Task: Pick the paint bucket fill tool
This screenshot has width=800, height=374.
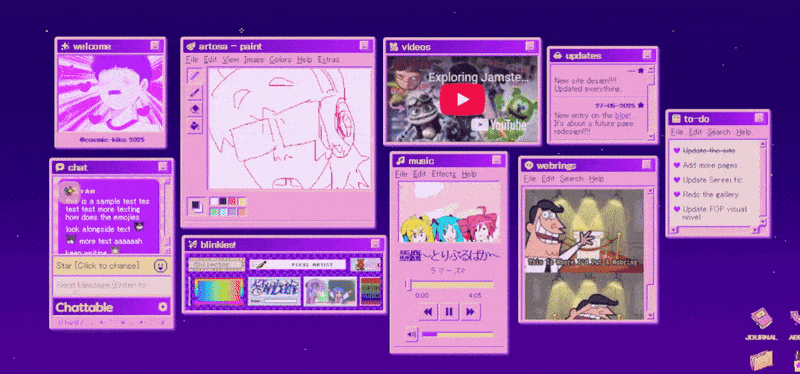Action: tap(195, 125)
